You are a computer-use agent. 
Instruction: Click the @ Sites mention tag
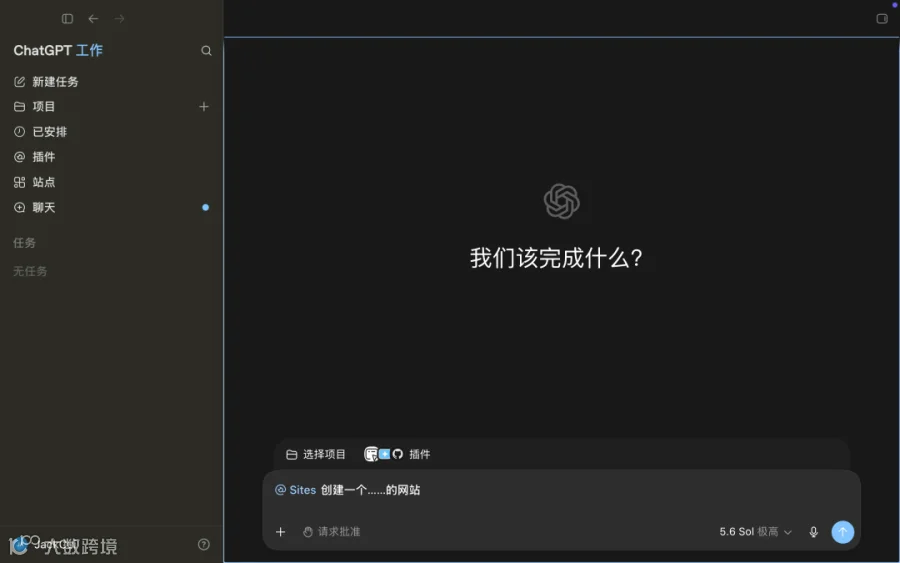(296, 490)
